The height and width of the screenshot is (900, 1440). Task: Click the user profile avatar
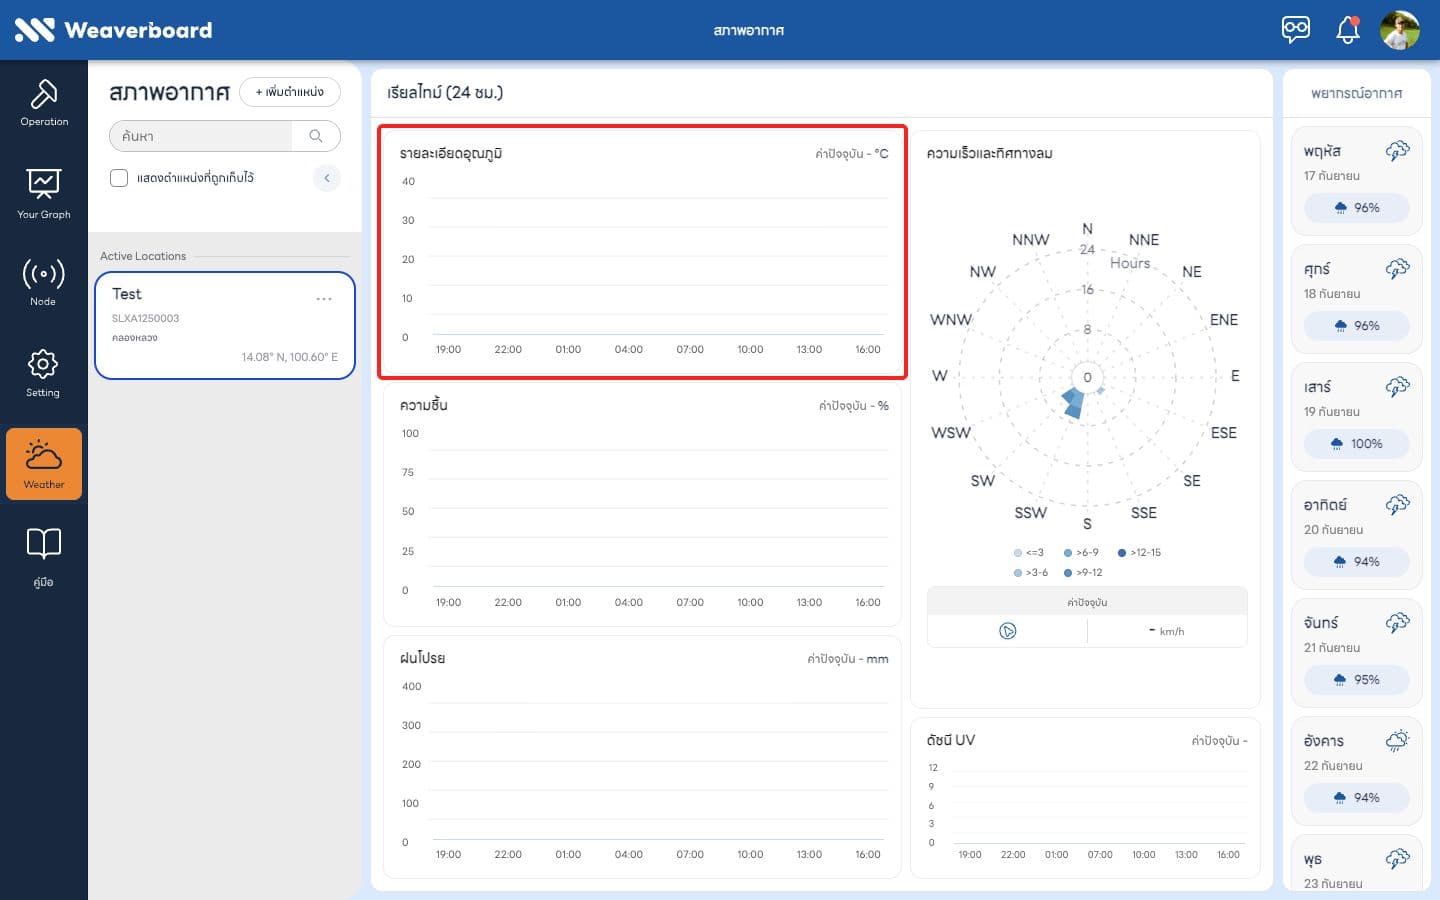point(1400,30)
